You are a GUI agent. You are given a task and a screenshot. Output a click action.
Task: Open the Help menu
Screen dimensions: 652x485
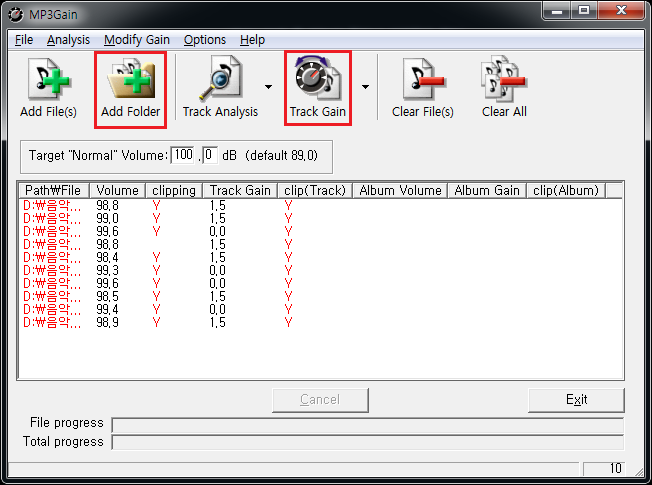coord(252,40)
